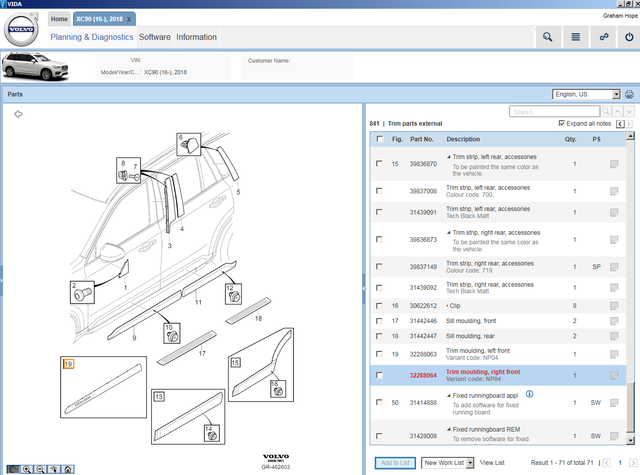Click the link chain icon in header
640x475 pixels.
[x=603, y=38]
